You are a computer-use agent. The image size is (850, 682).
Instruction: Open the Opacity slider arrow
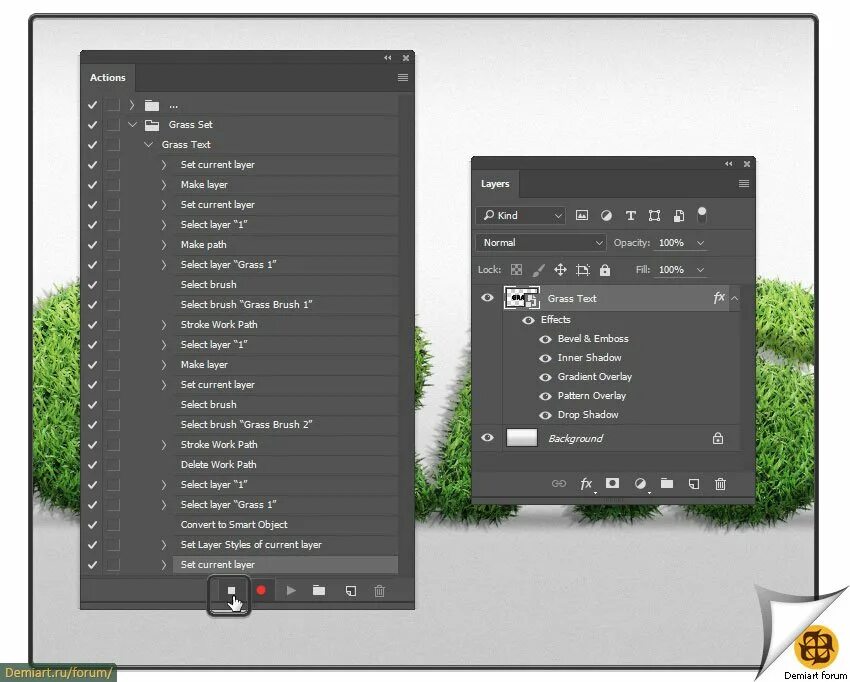pyautogui.click(x=700, y=242)
